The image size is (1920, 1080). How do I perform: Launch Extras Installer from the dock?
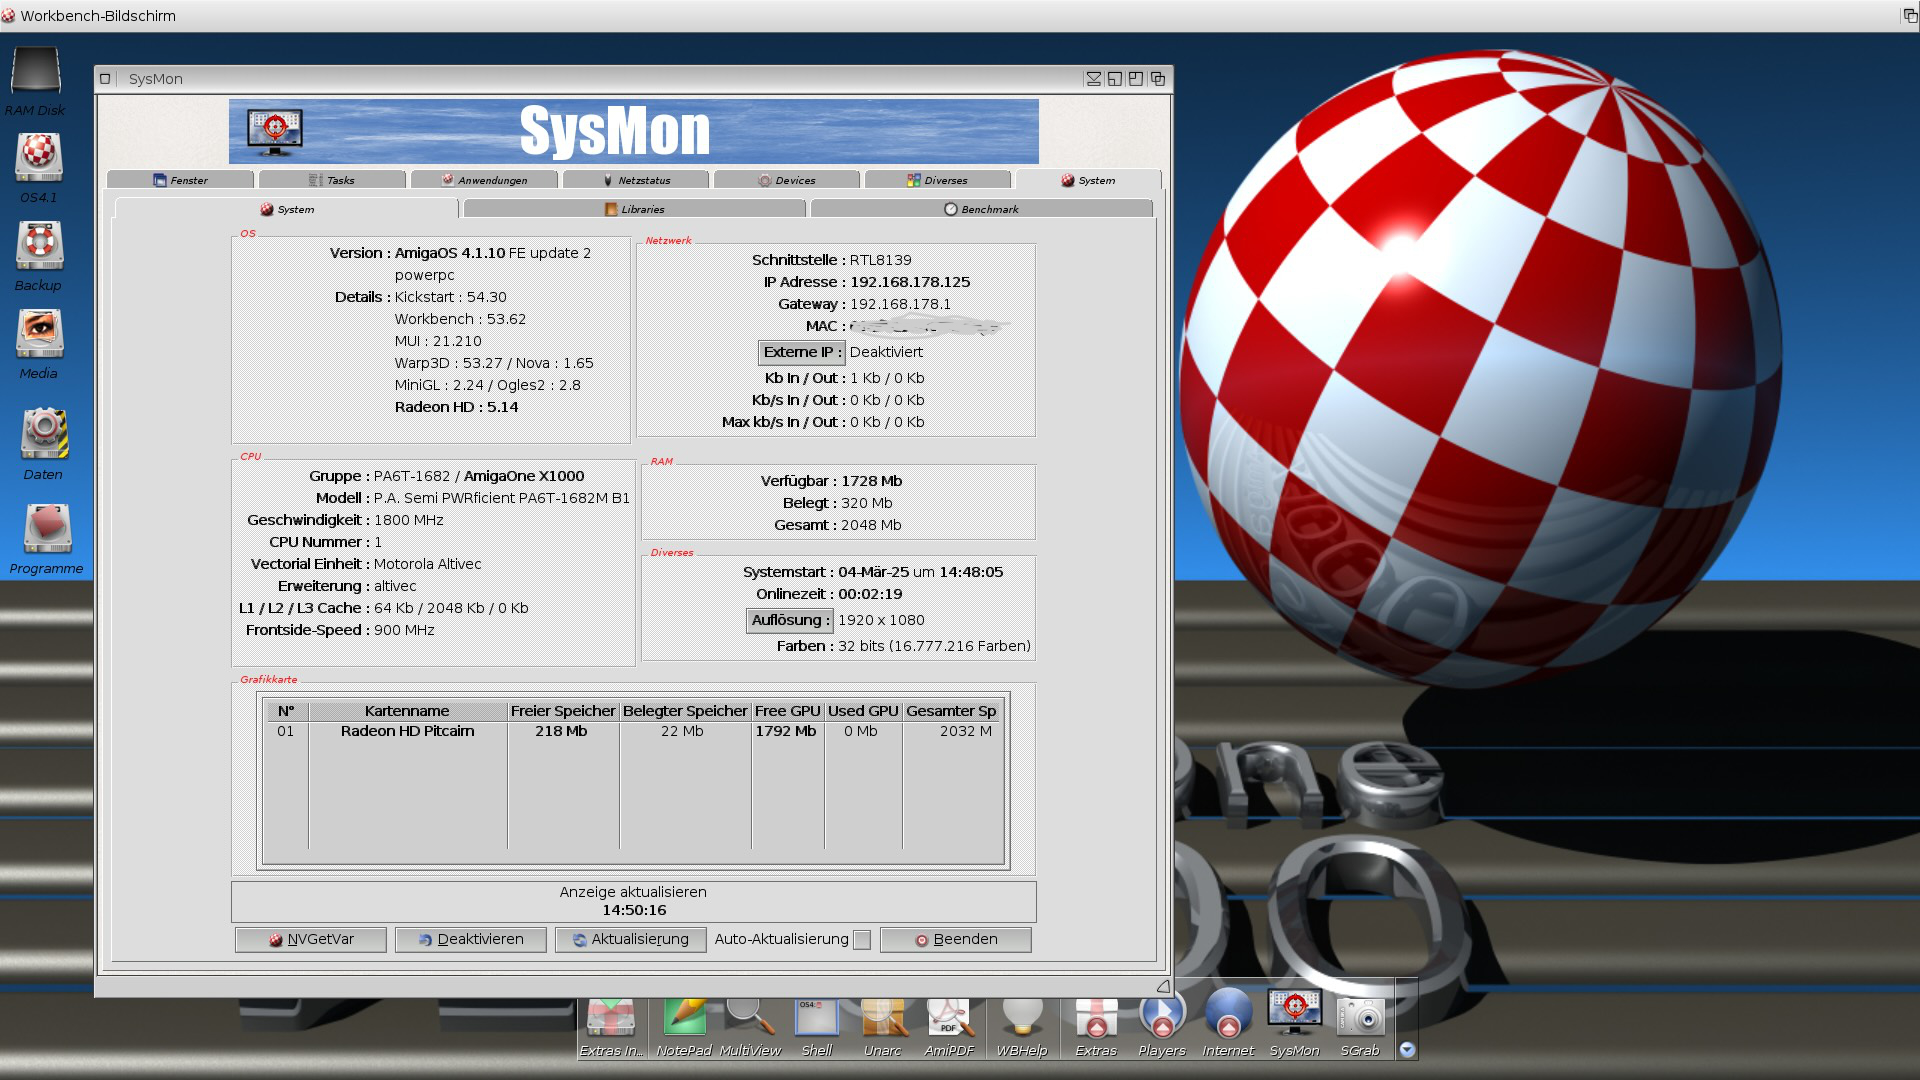[611, 1027]
